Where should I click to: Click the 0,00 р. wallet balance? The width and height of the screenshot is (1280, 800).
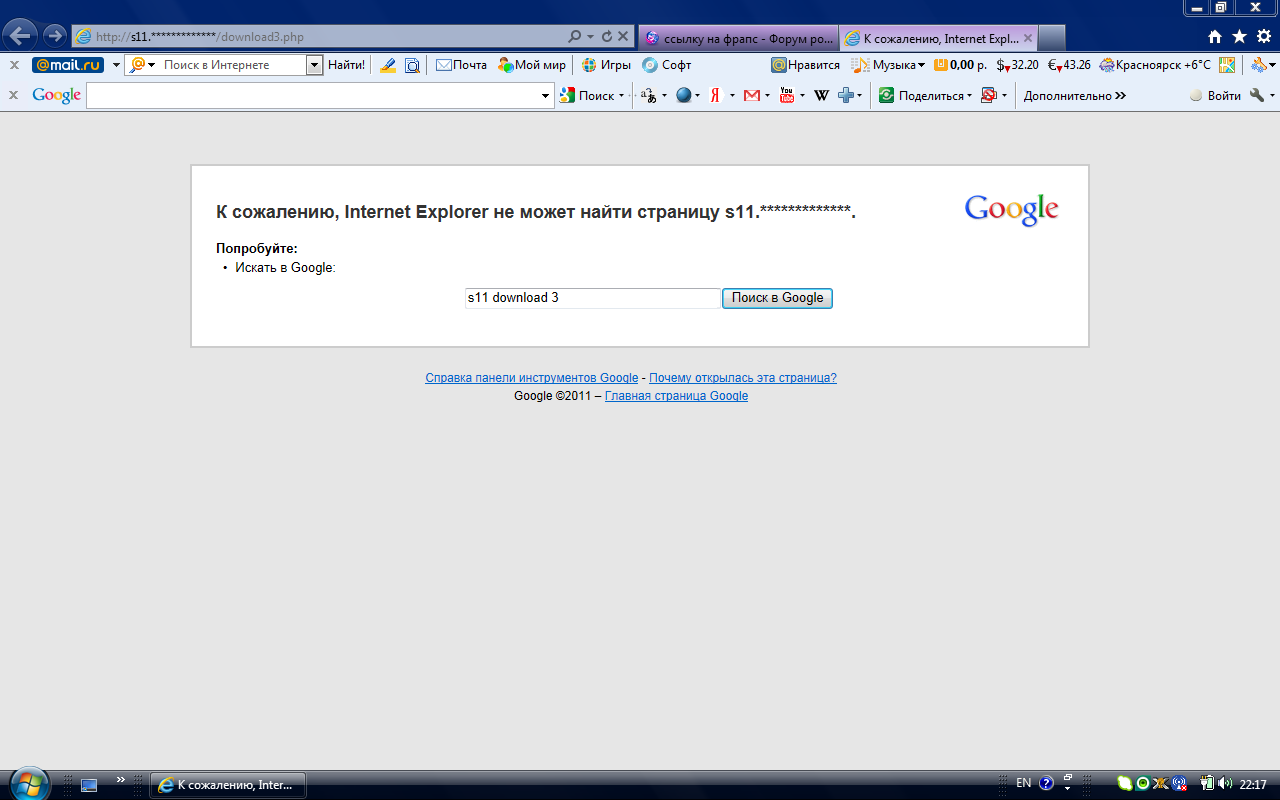960,65
